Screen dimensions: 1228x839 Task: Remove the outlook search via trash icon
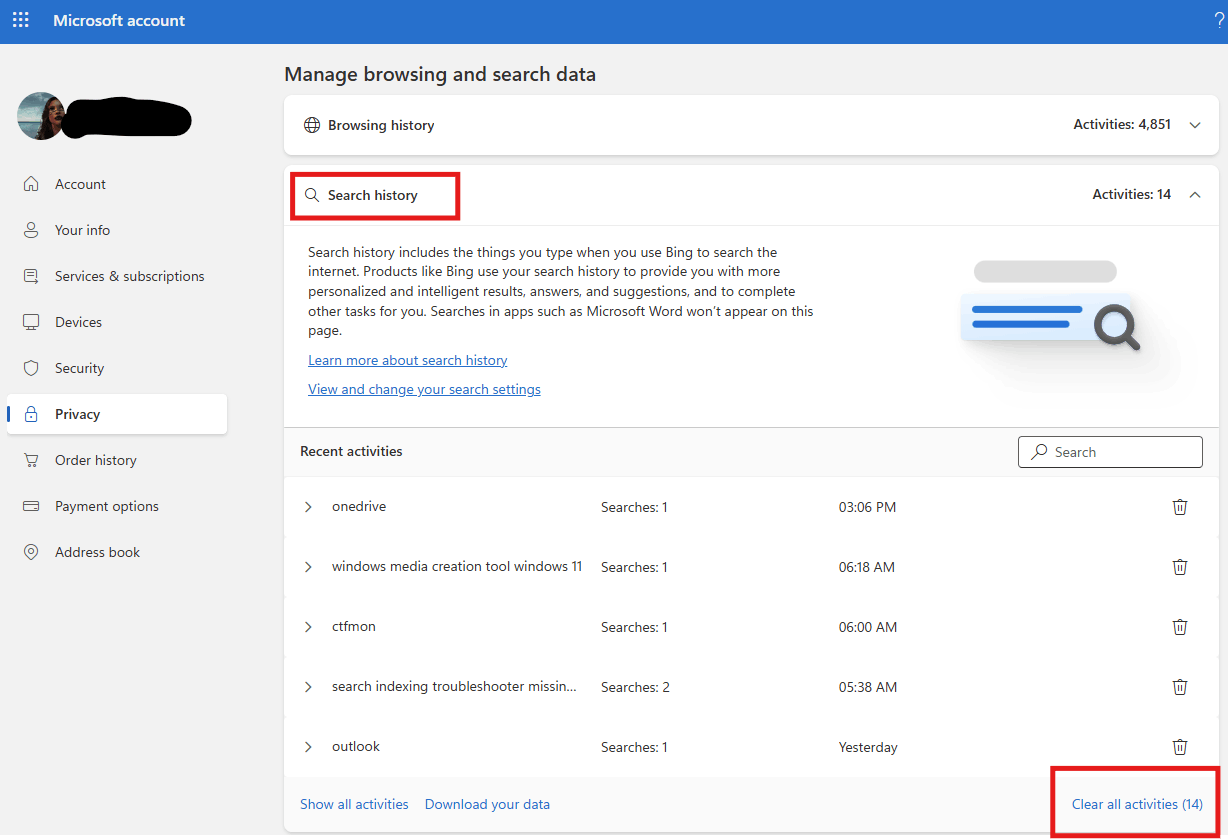pyautogui.click(x=1180, y=747)
